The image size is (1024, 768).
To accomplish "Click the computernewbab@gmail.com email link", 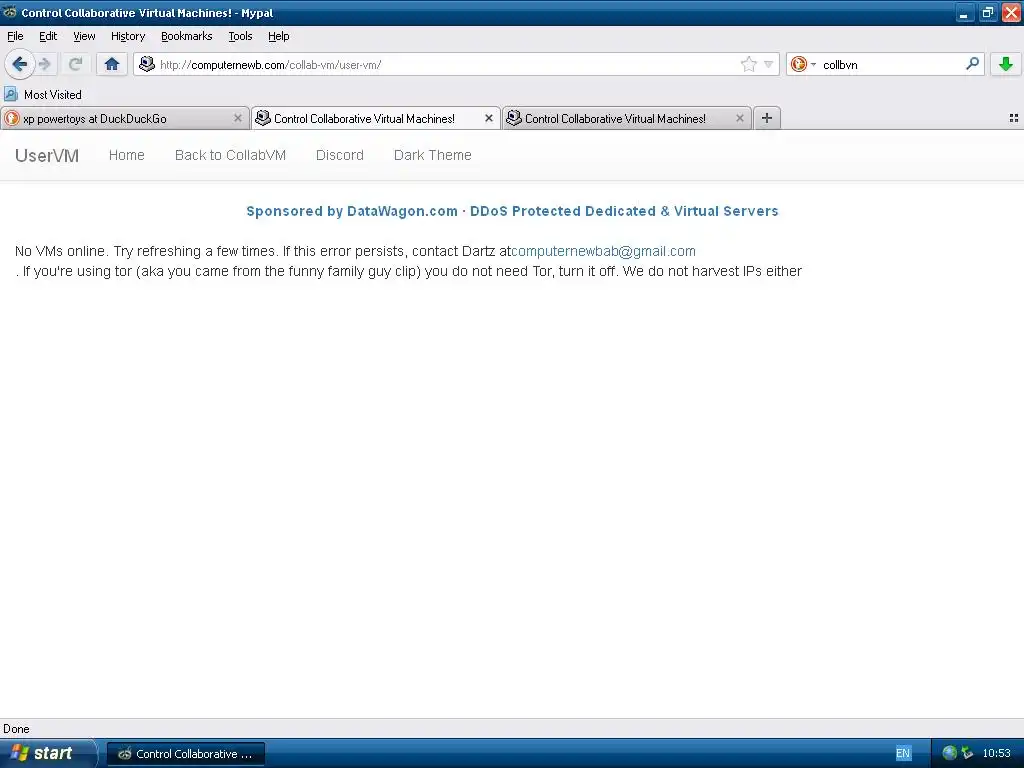I will (603, 251).
